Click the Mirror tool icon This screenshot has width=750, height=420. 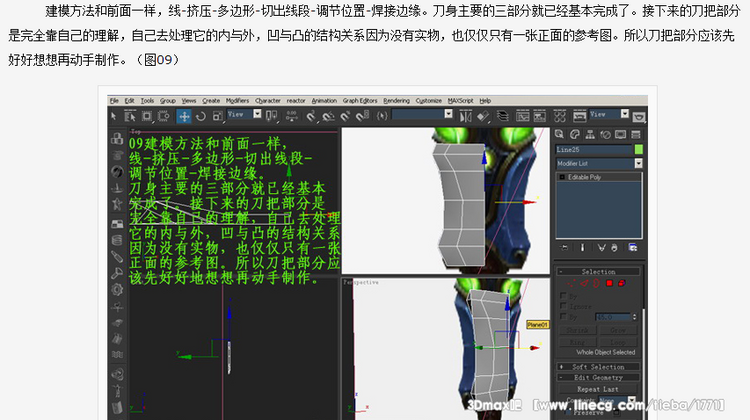pyautogui.click(x=465, y=116)
